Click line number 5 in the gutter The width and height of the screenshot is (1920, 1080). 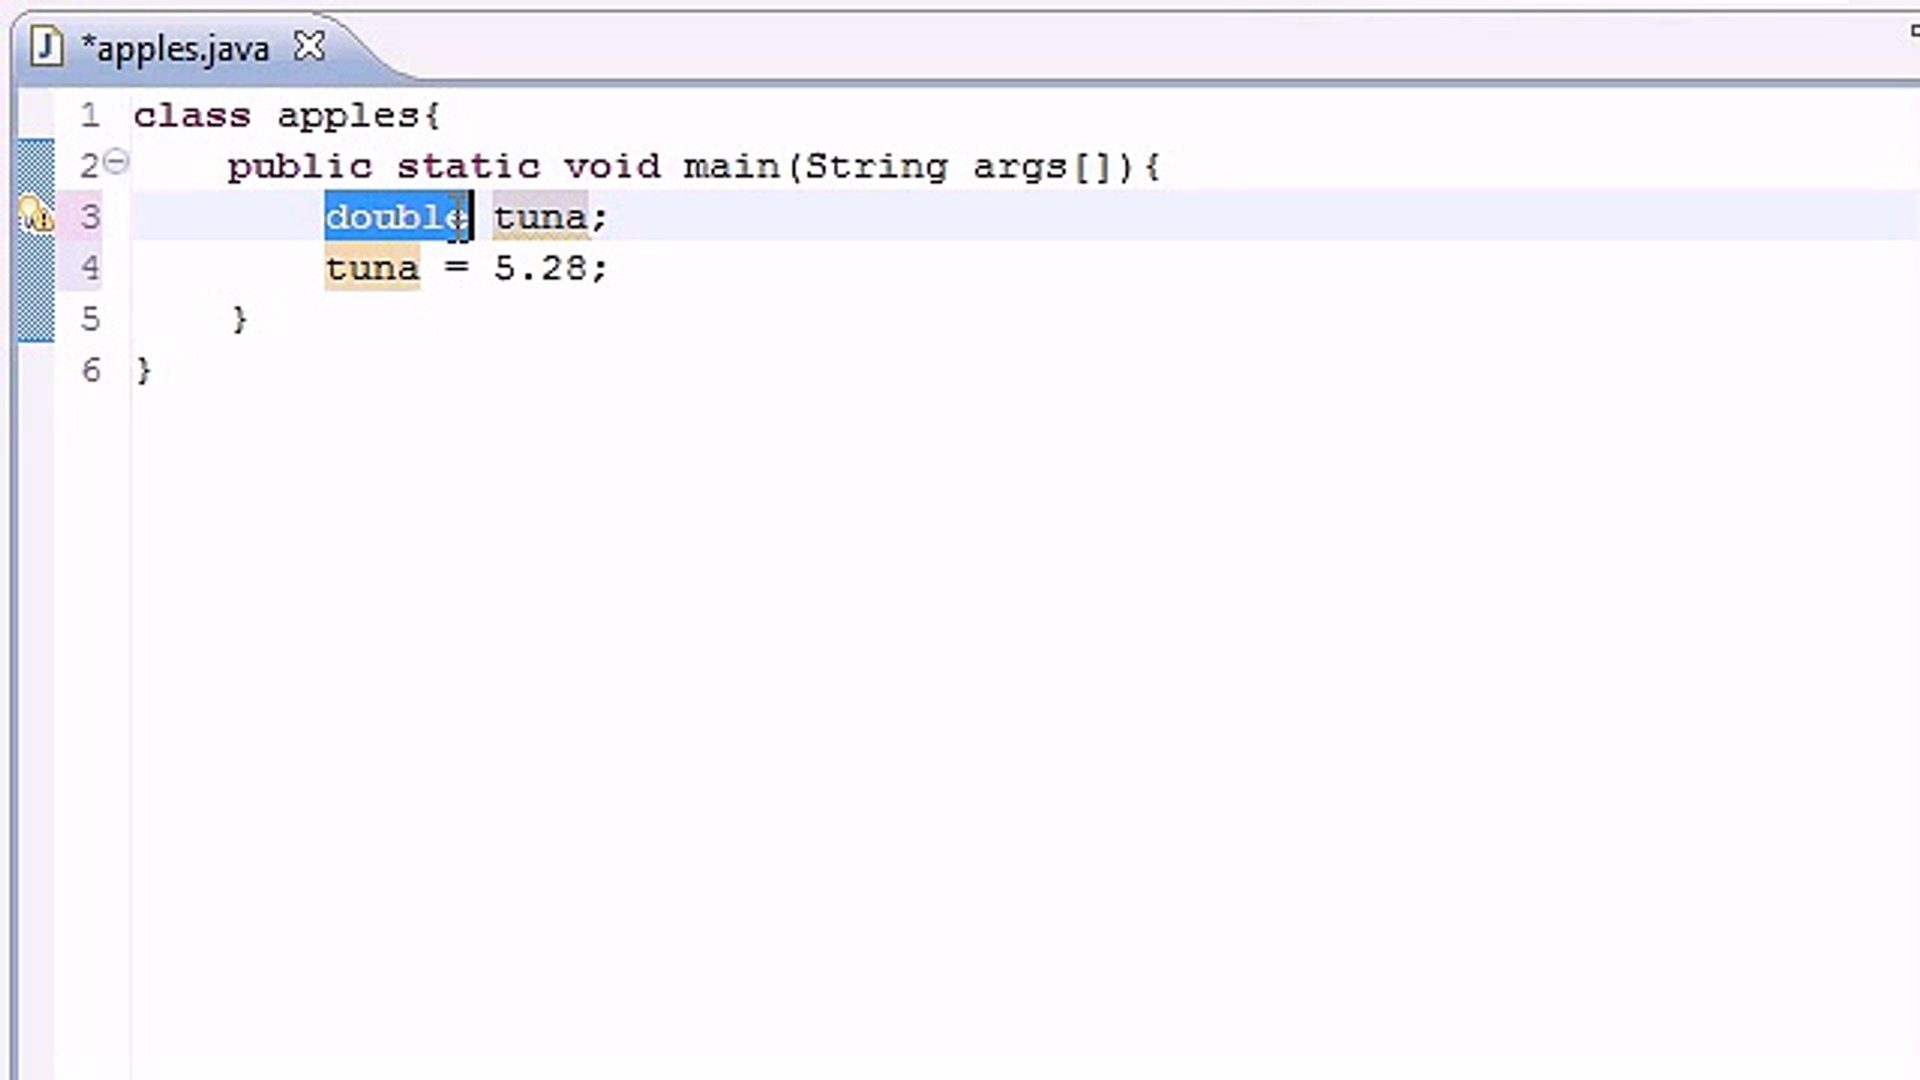tap(90, 319)
